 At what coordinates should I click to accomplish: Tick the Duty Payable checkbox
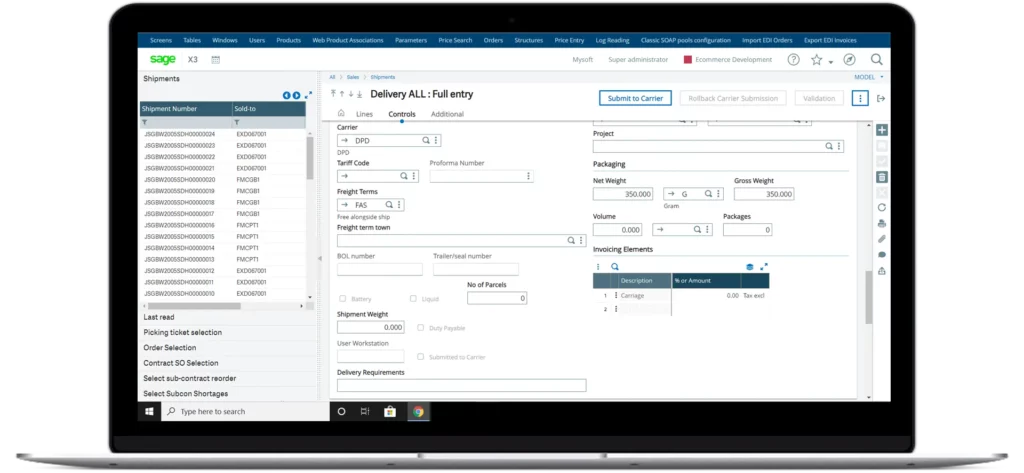[421, 327]
